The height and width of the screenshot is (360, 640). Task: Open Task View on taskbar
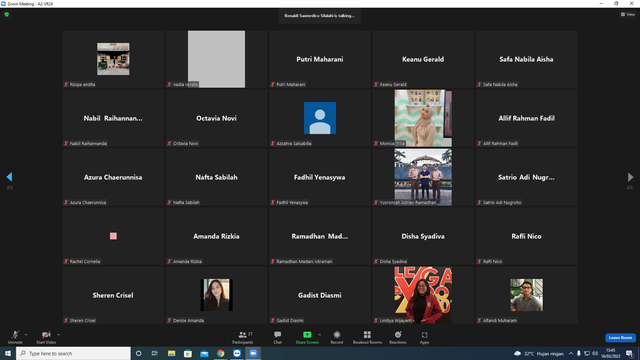(x=155, y=353)
